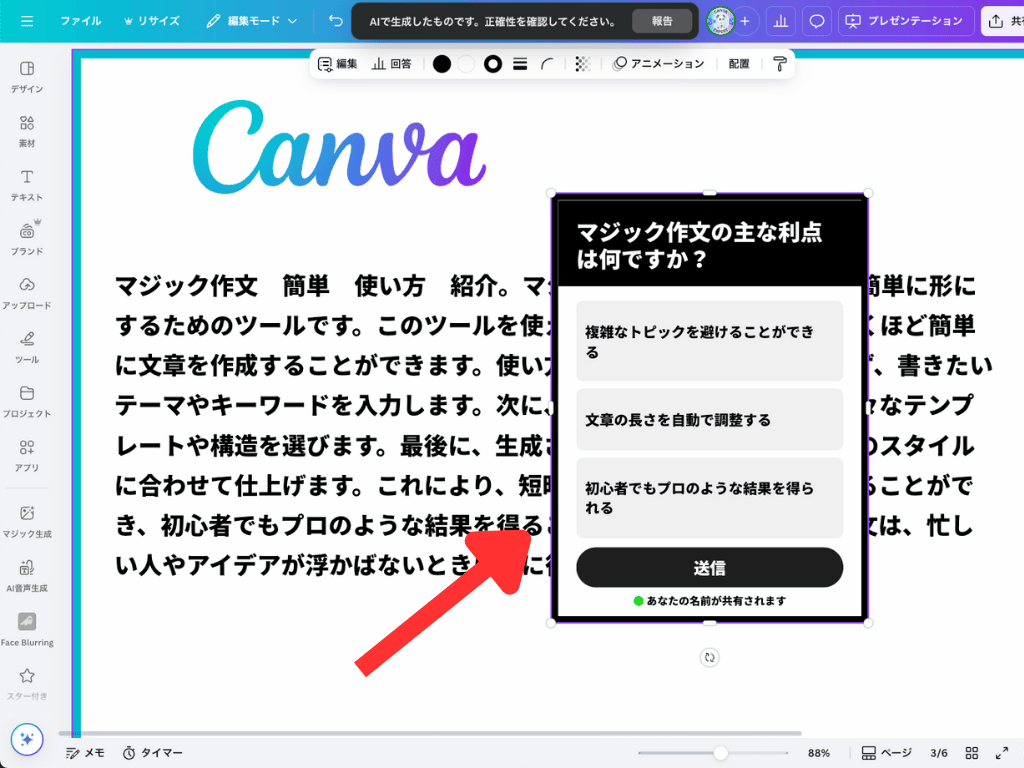Open the アップロード panel

[x=27, y=293]
